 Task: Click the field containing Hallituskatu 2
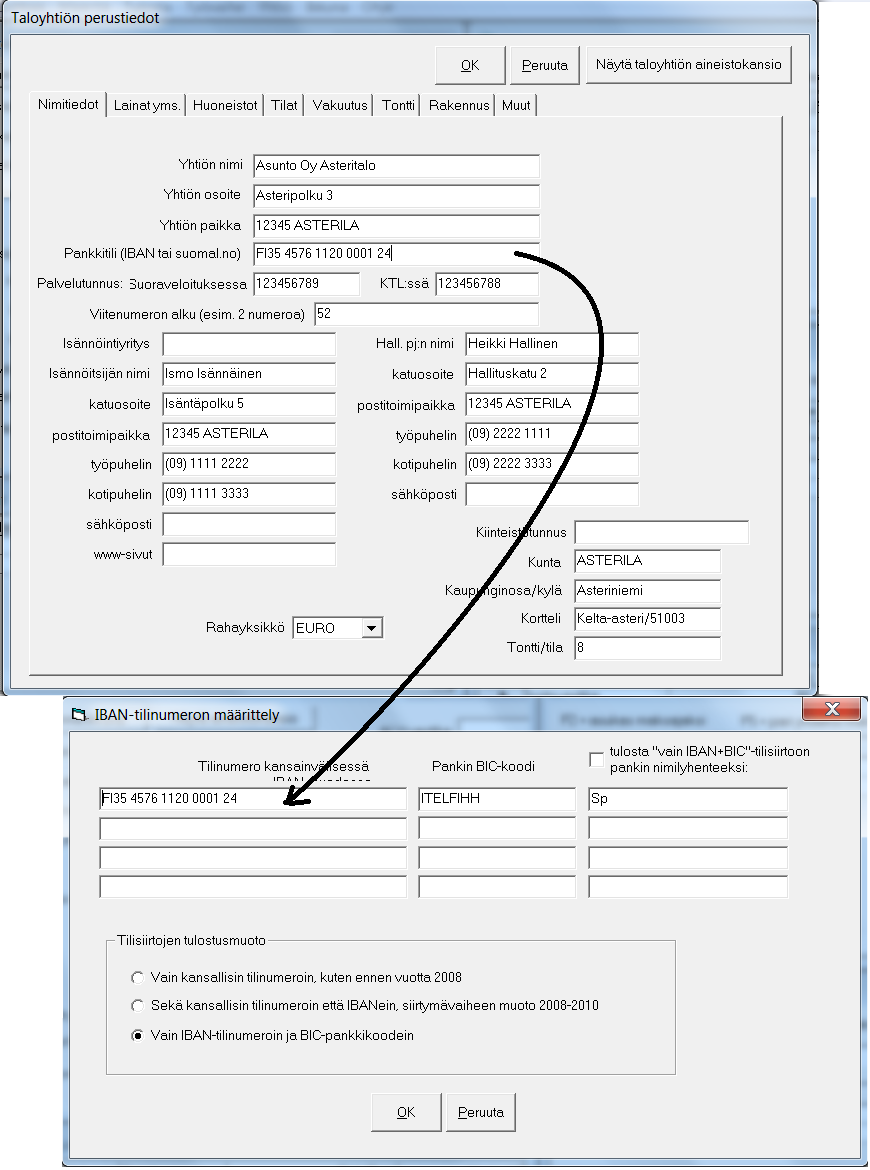tap(552, 374)
